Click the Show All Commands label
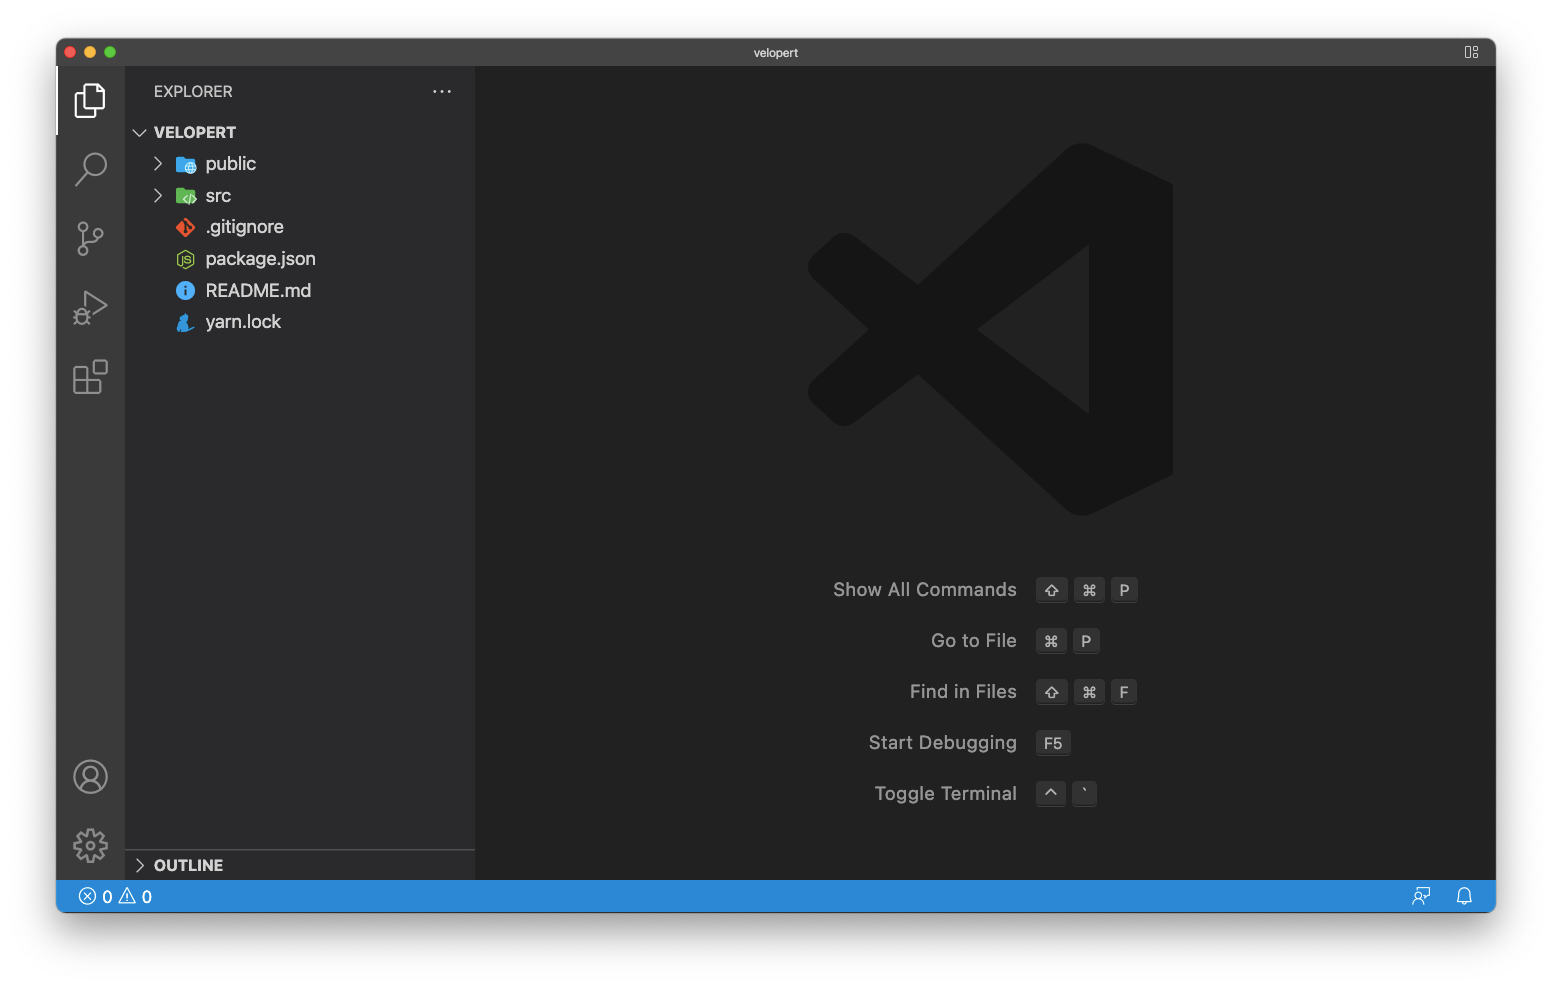1552x987 pixels. [925, 590]
